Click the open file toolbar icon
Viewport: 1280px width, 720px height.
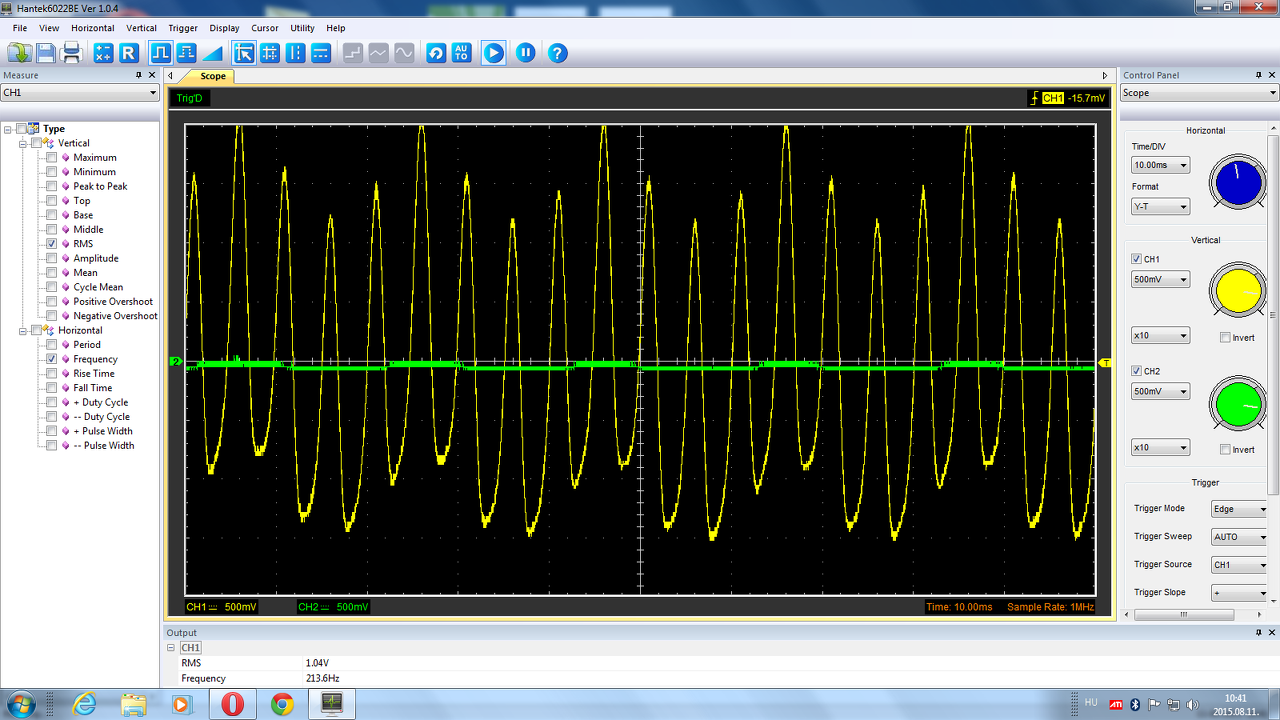click(x=20, y=53)
